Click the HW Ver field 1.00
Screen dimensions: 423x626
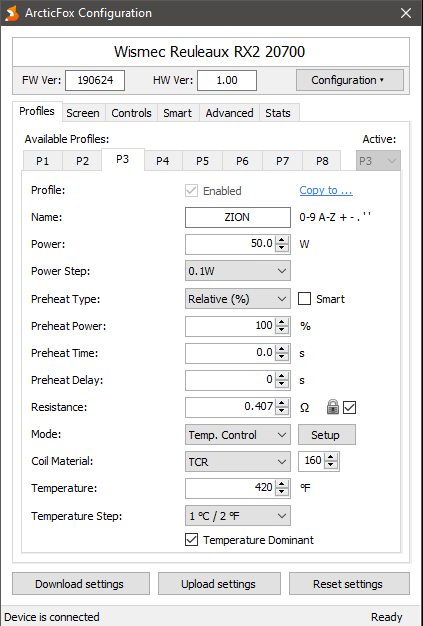227,80
